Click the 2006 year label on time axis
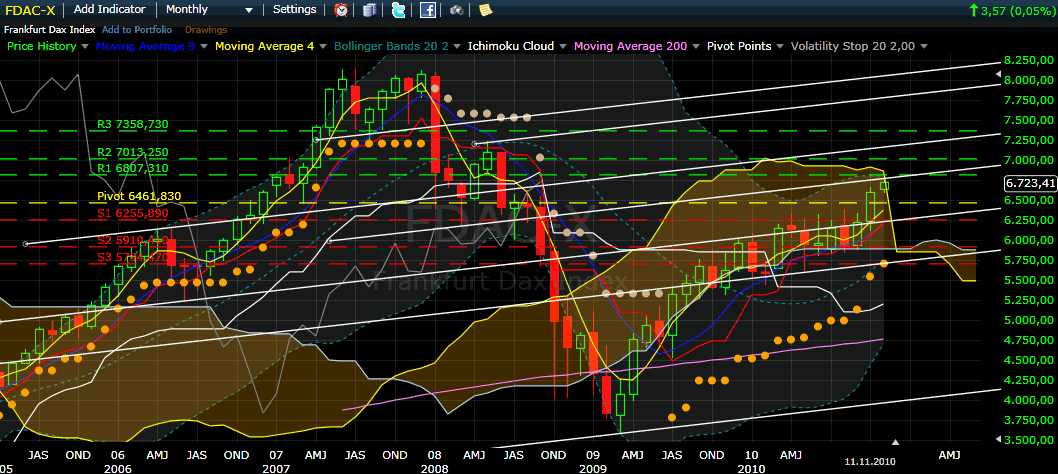Viewport: 1058px width, 474px height. [x=117, y=468]
